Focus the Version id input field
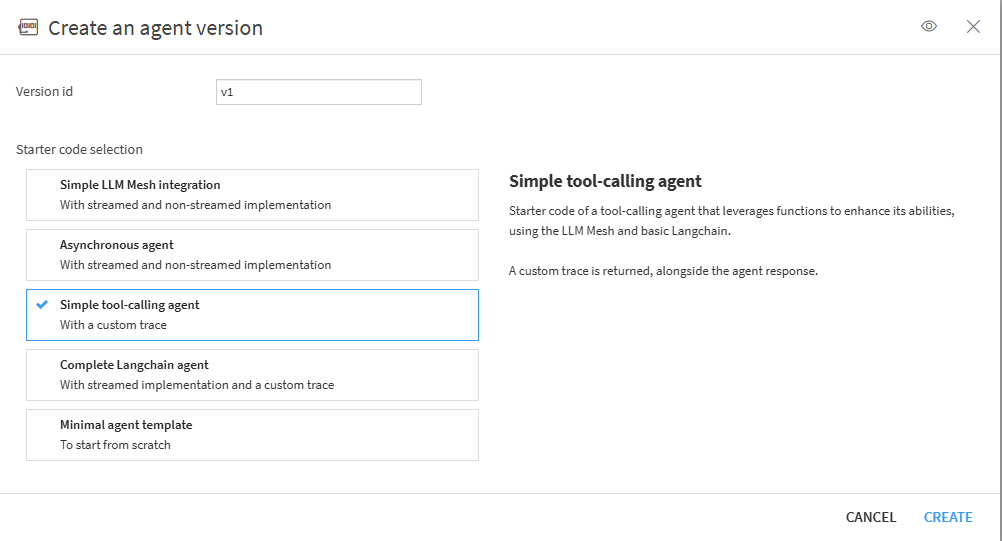Screen dimensions: 1002x541 tap(319, 92)
